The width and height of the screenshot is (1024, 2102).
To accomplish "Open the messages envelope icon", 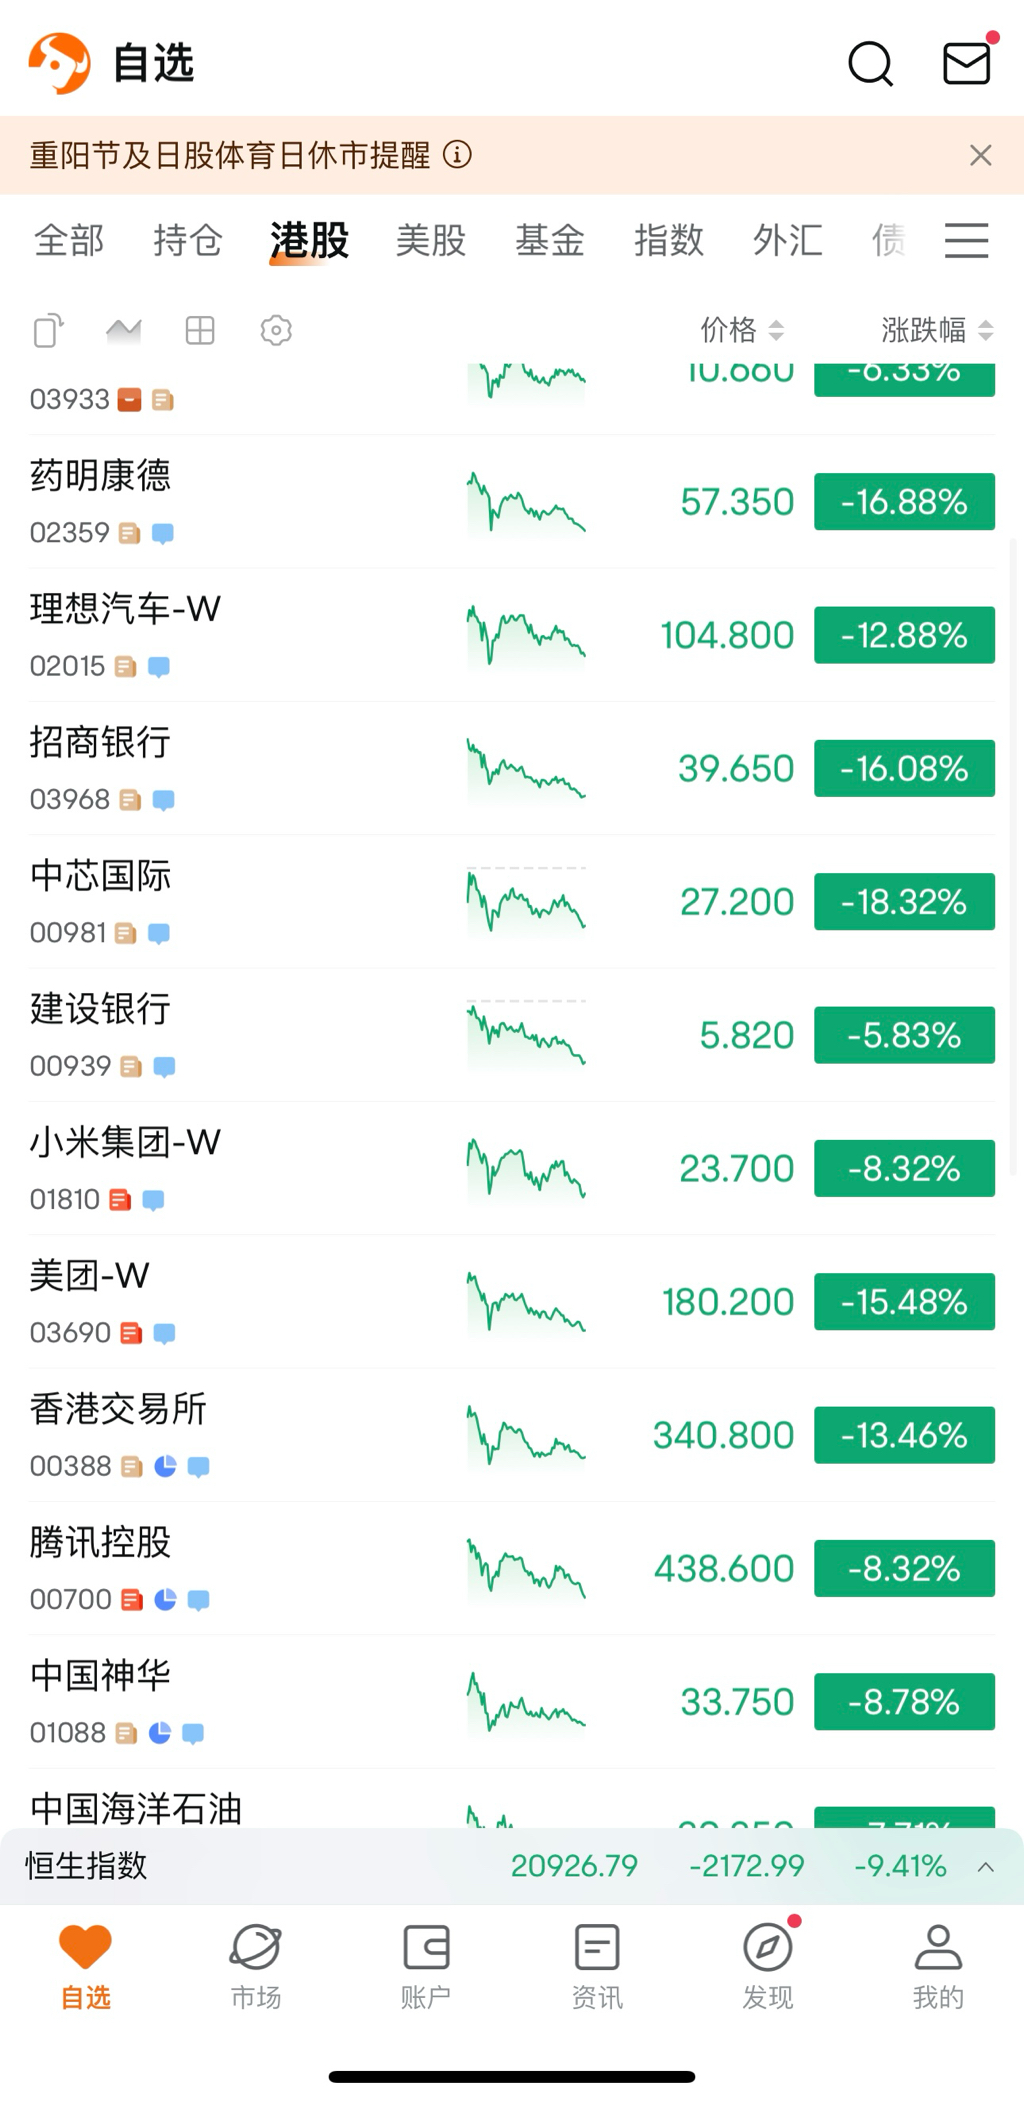I will pyautogui.click(x=966, y=63).
